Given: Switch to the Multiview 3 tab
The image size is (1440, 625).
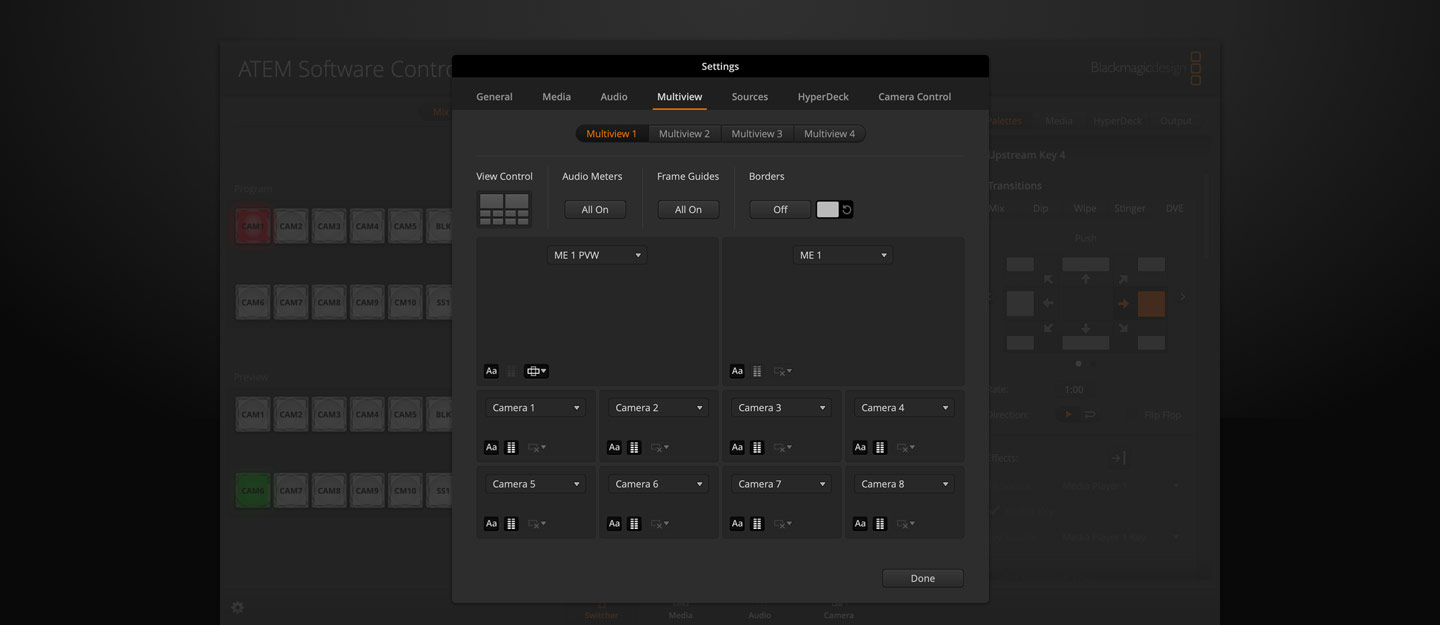Looking at the screenshot, I should pyautogui.click(x=757, y=133).
